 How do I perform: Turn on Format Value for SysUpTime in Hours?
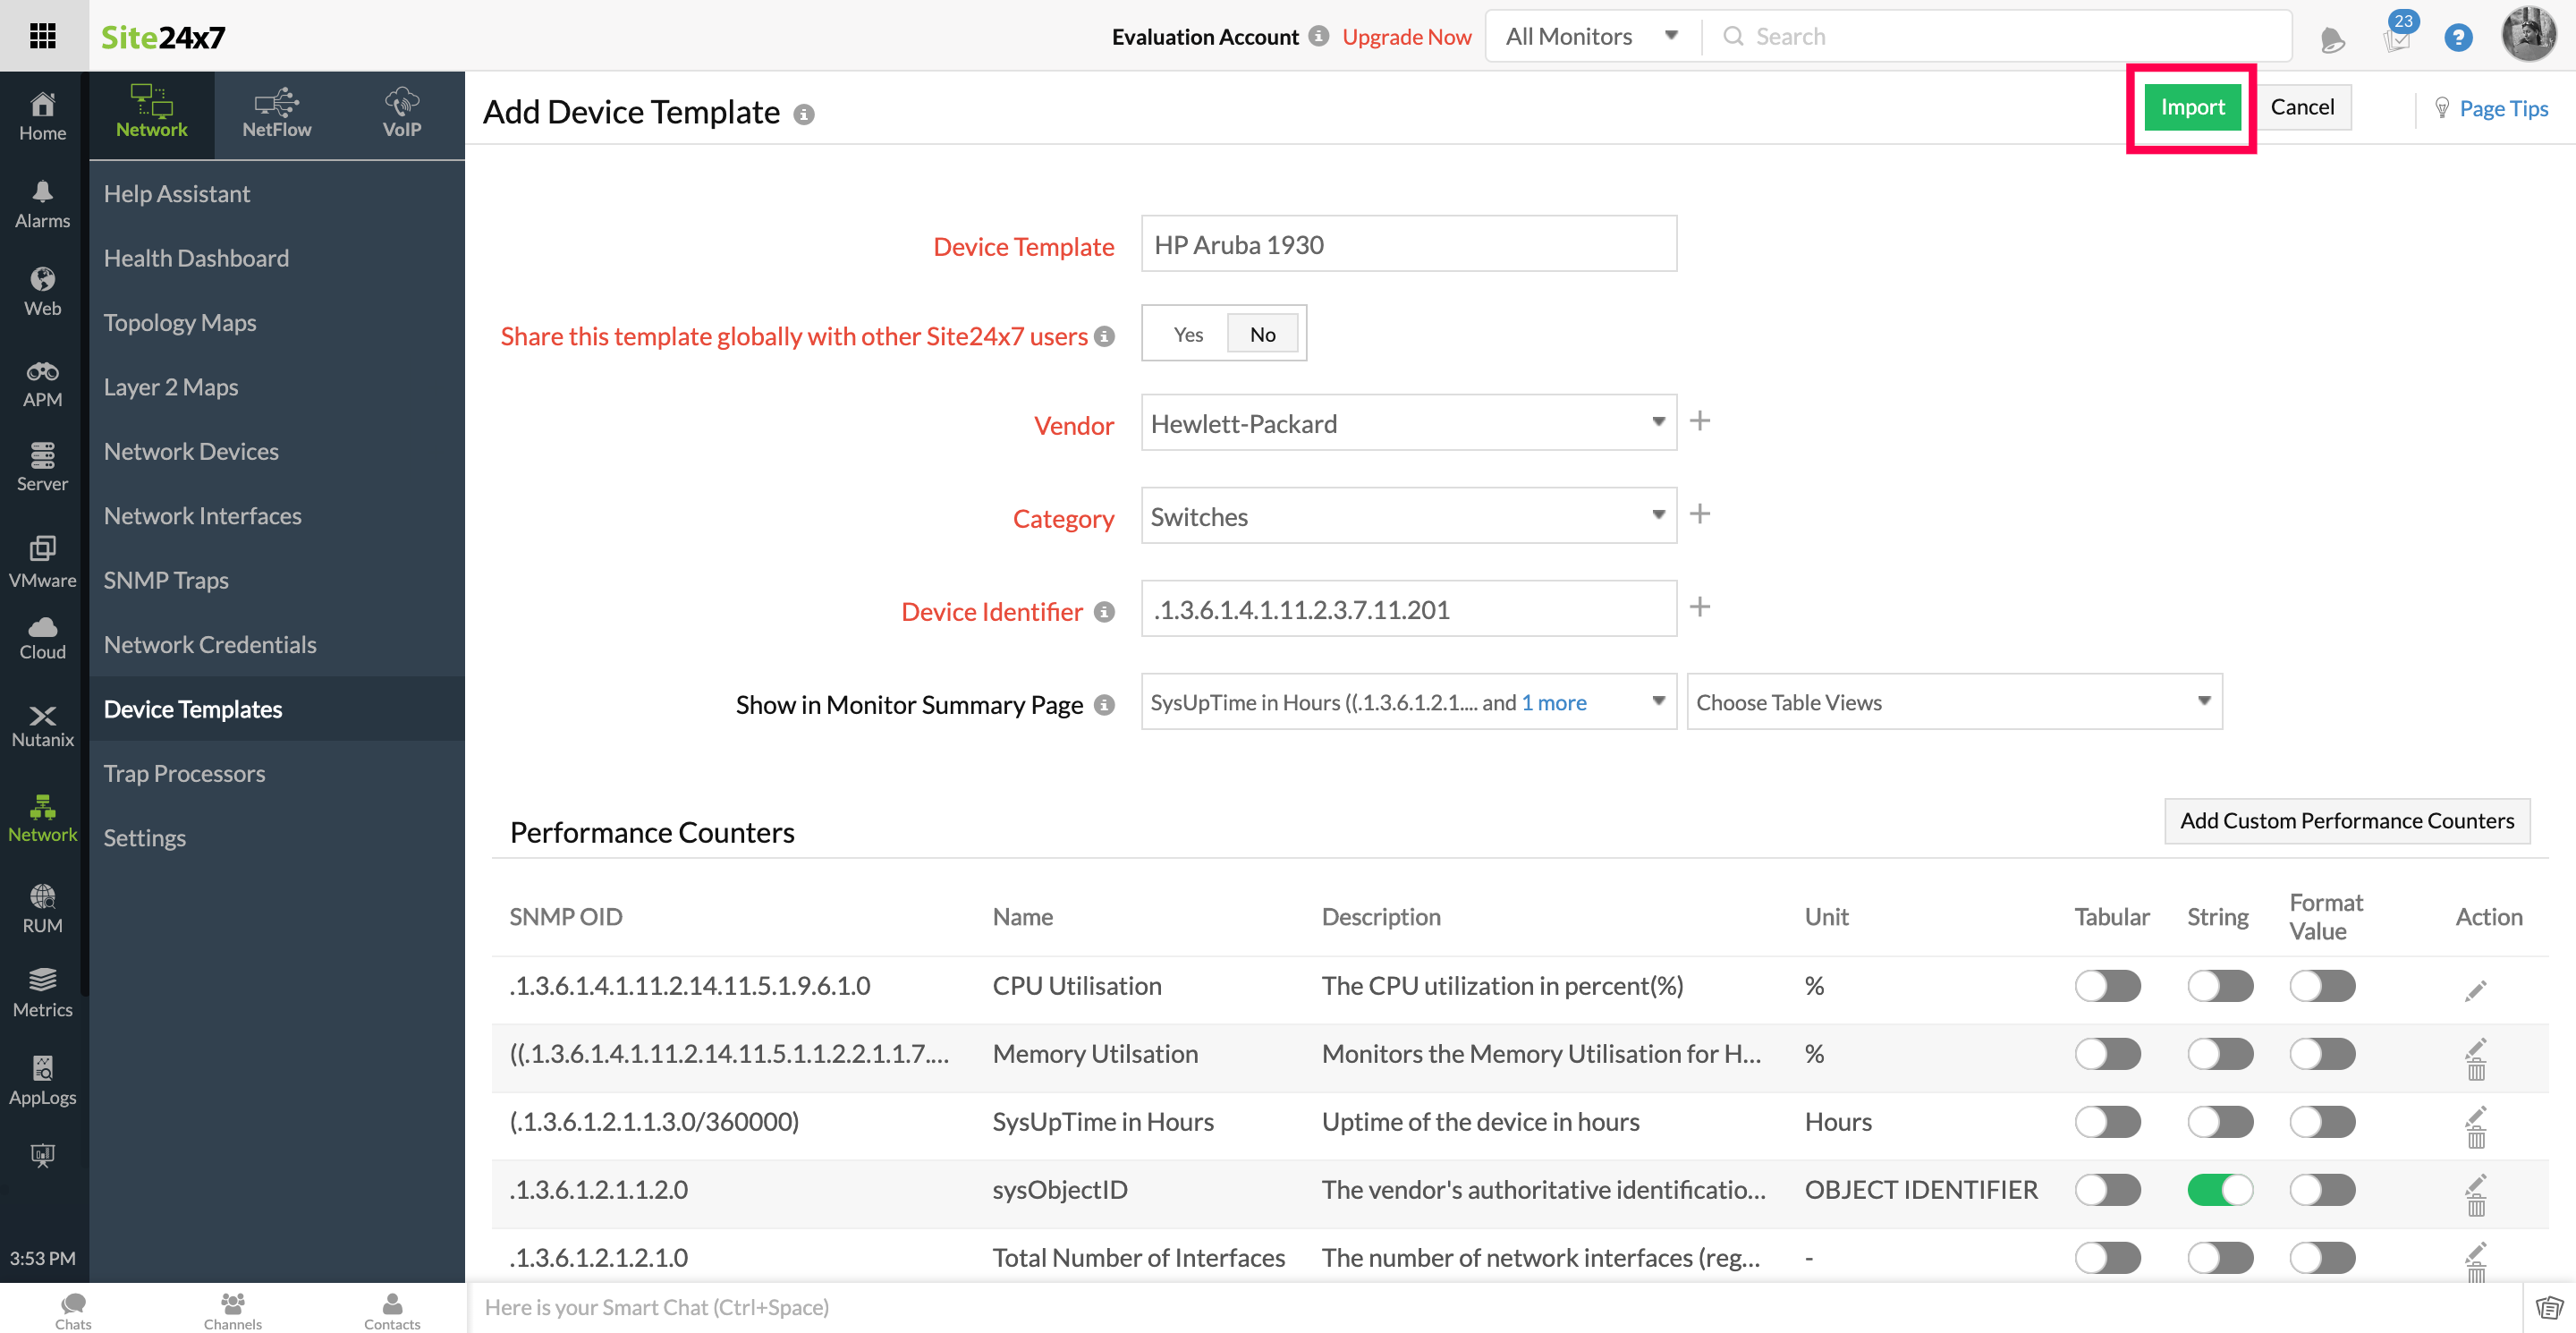point(2322,1121)
